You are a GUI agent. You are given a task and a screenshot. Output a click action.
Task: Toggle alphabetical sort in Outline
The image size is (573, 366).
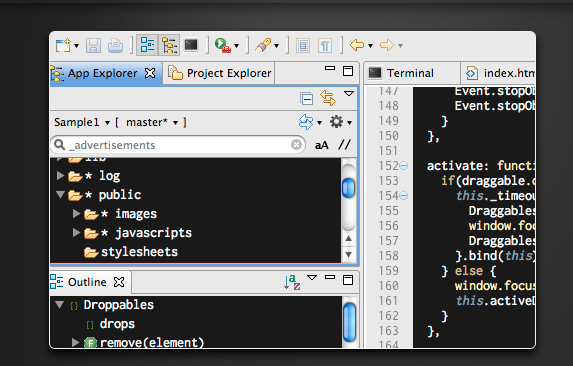click(292, 282)
